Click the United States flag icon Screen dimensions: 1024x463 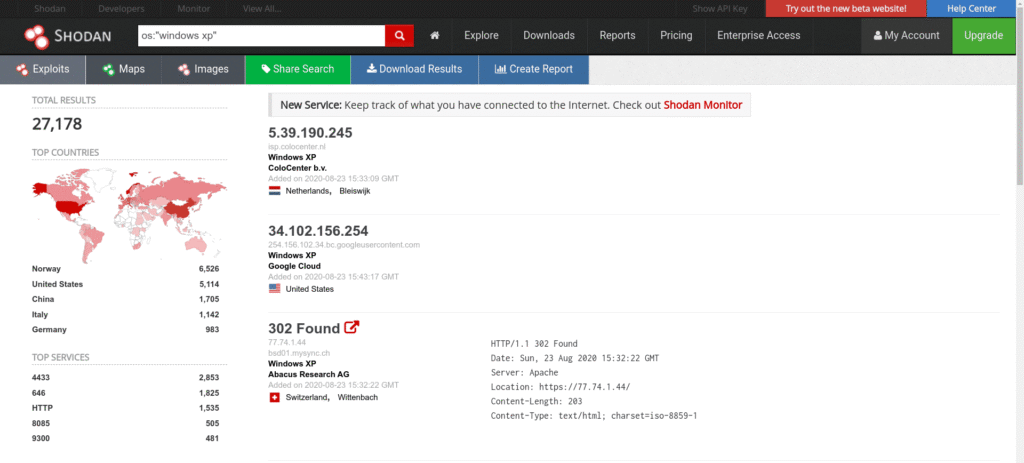tap(274, 289)
